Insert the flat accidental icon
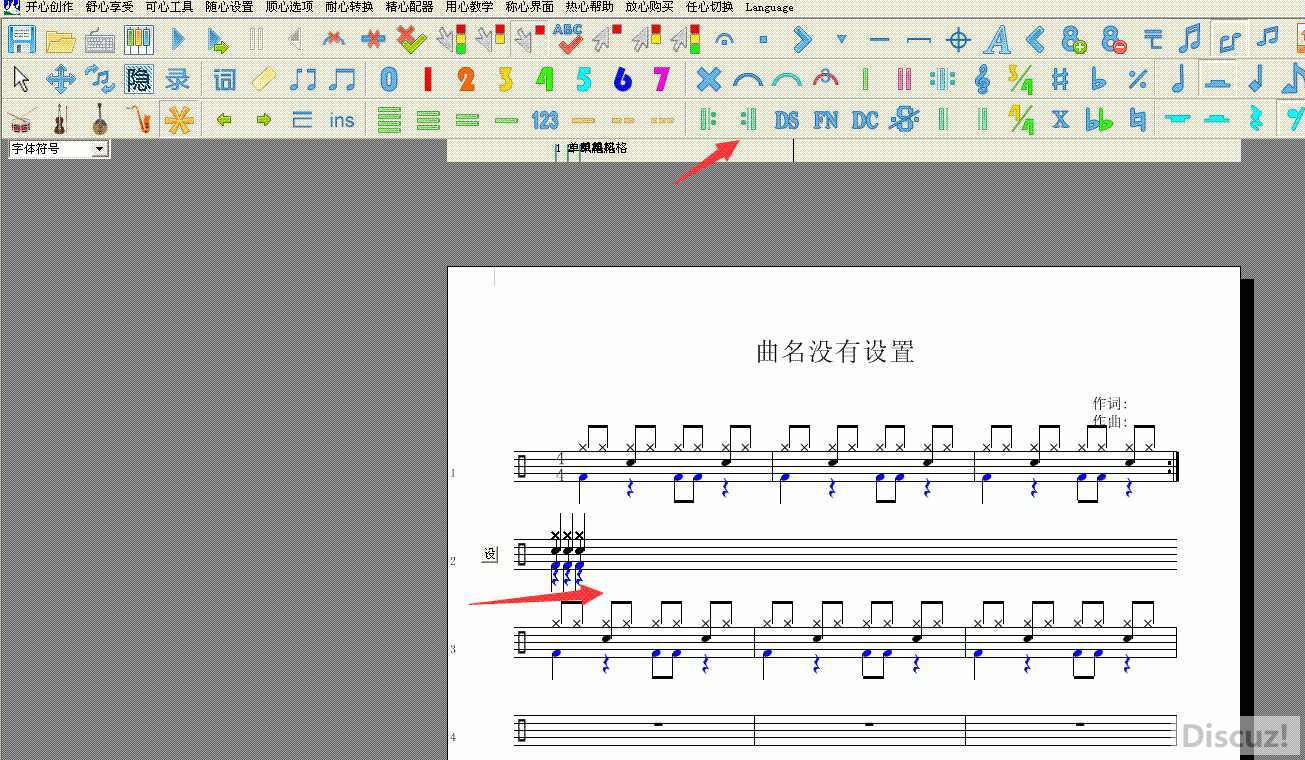The image size is (1305, 760). click(1099, 79)
